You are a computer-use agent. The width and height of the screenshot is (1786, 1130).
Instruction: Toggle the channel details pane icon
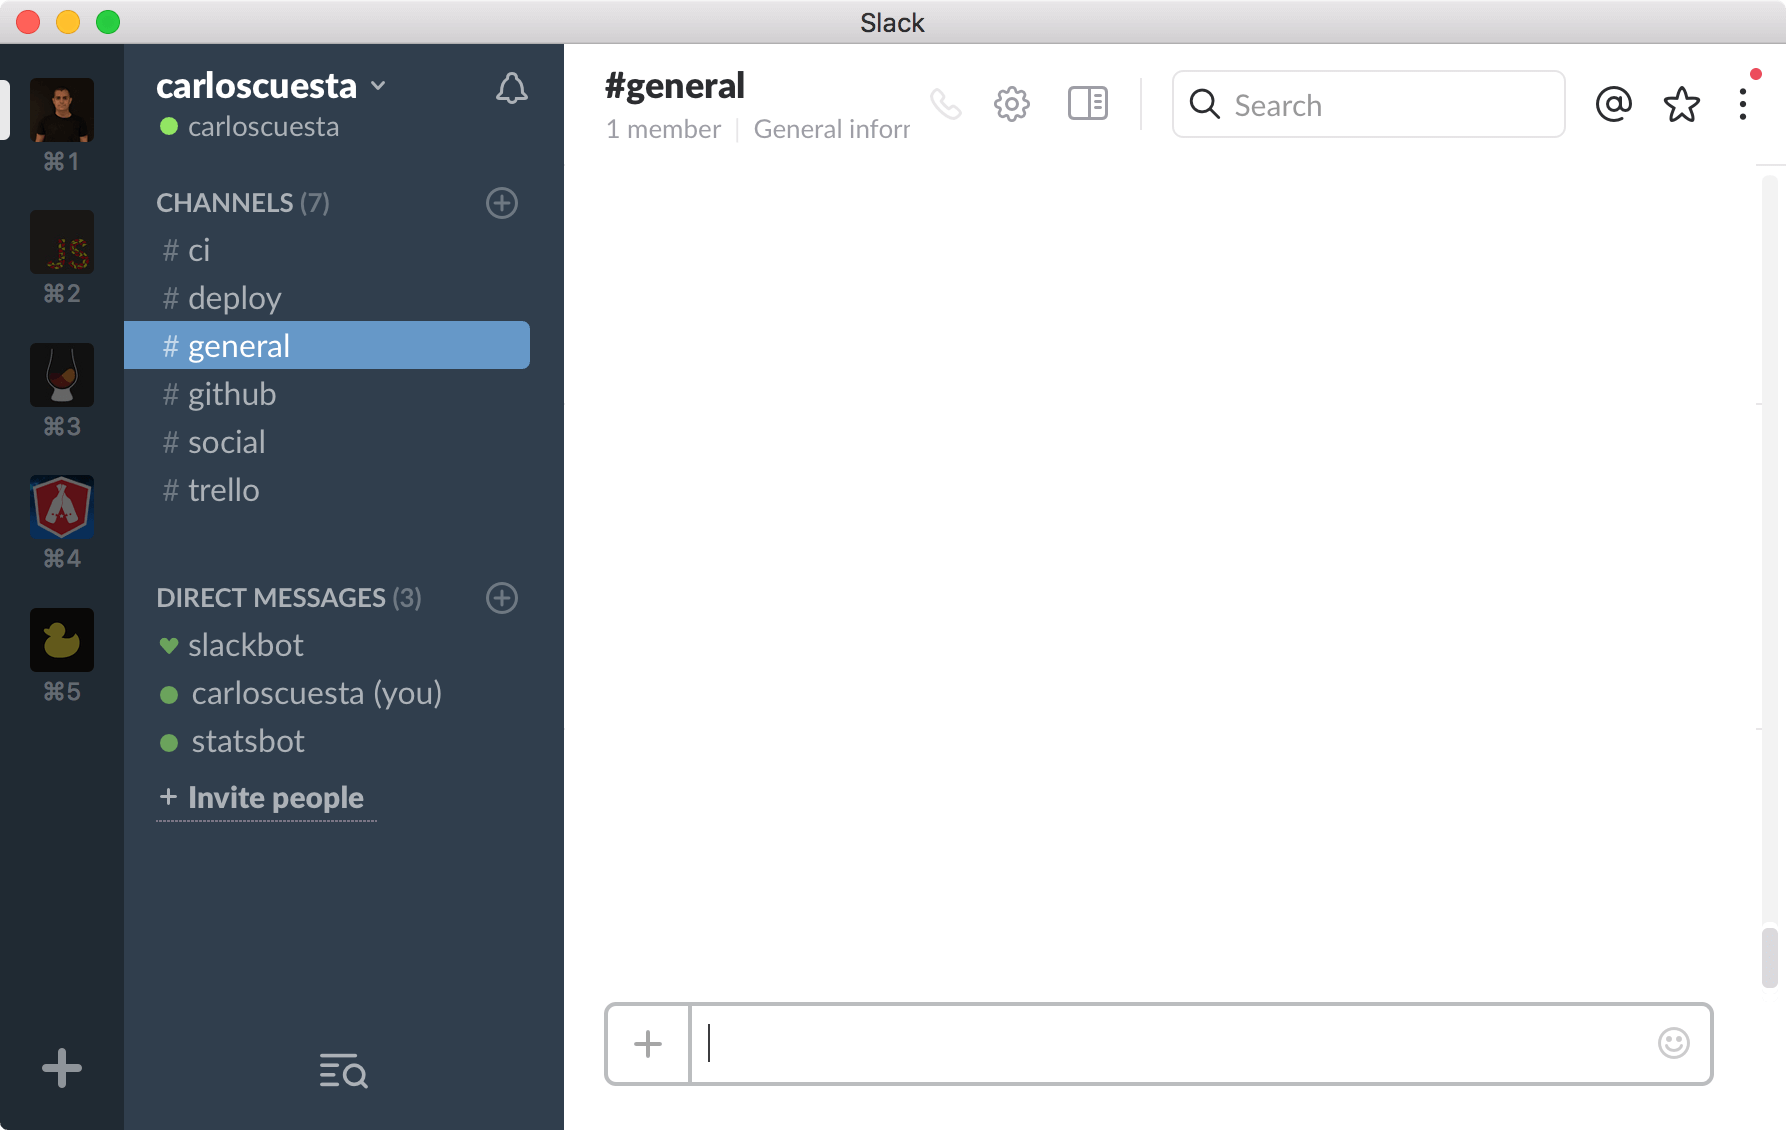coord(1088,104)
